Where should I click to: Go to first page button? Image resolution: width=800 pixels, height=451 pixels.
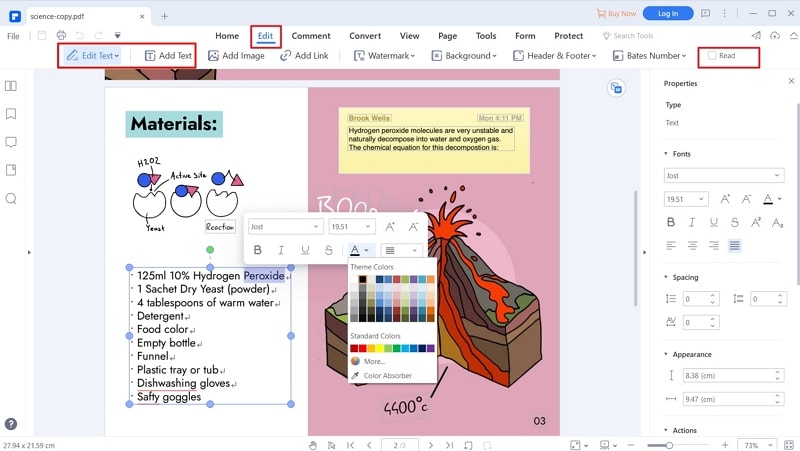350,445
